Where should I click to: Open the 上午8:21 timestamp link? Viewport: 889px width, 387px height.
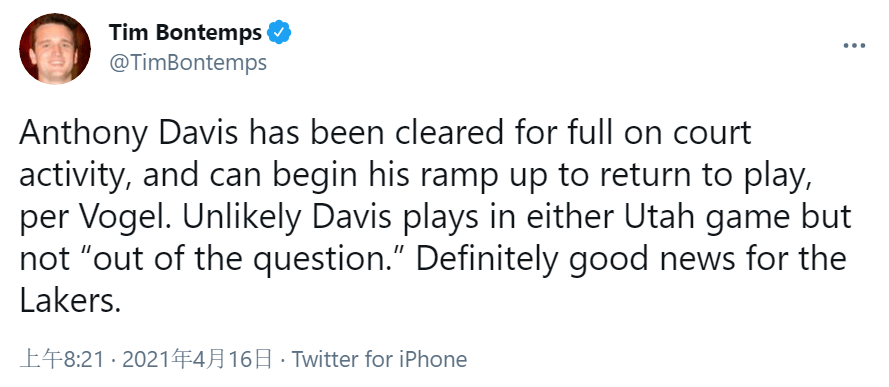point(62,359)
